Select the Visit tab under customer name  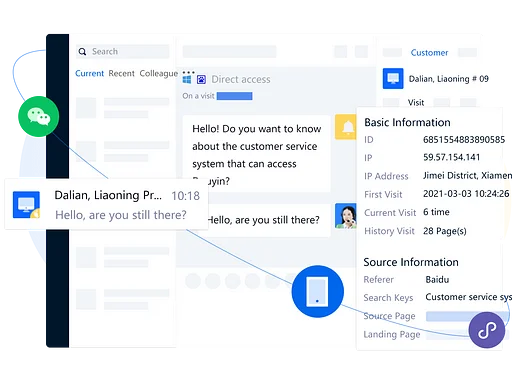416,102
